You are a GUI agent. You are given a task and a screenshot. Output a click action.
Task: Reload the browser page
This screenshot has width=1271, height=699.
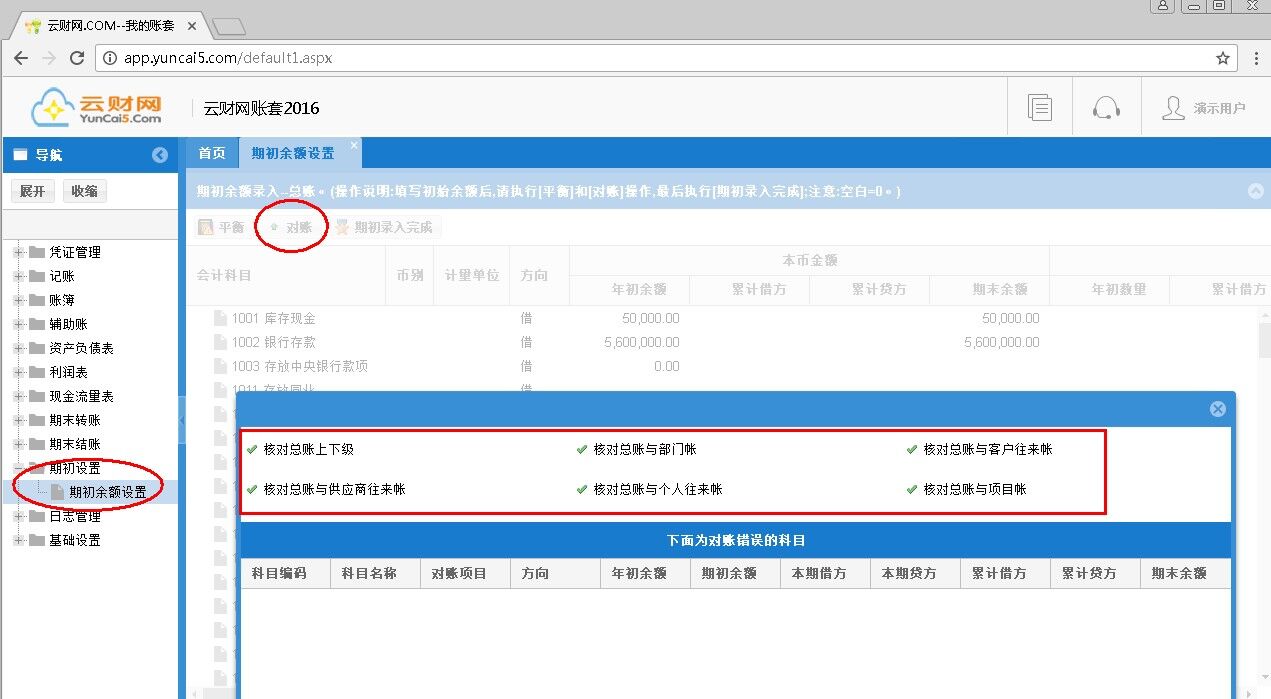pyautogui.click(x=77, y=58)
